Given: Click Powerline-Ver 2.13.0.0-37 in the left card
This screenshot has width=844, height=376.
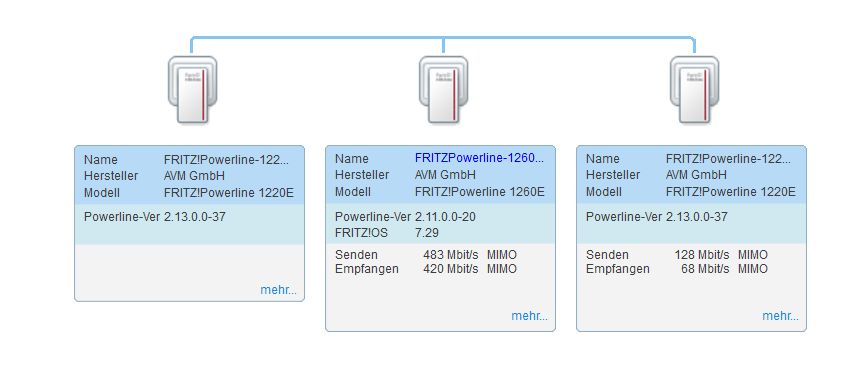Looking at the screenshot, I should [155, 217].
